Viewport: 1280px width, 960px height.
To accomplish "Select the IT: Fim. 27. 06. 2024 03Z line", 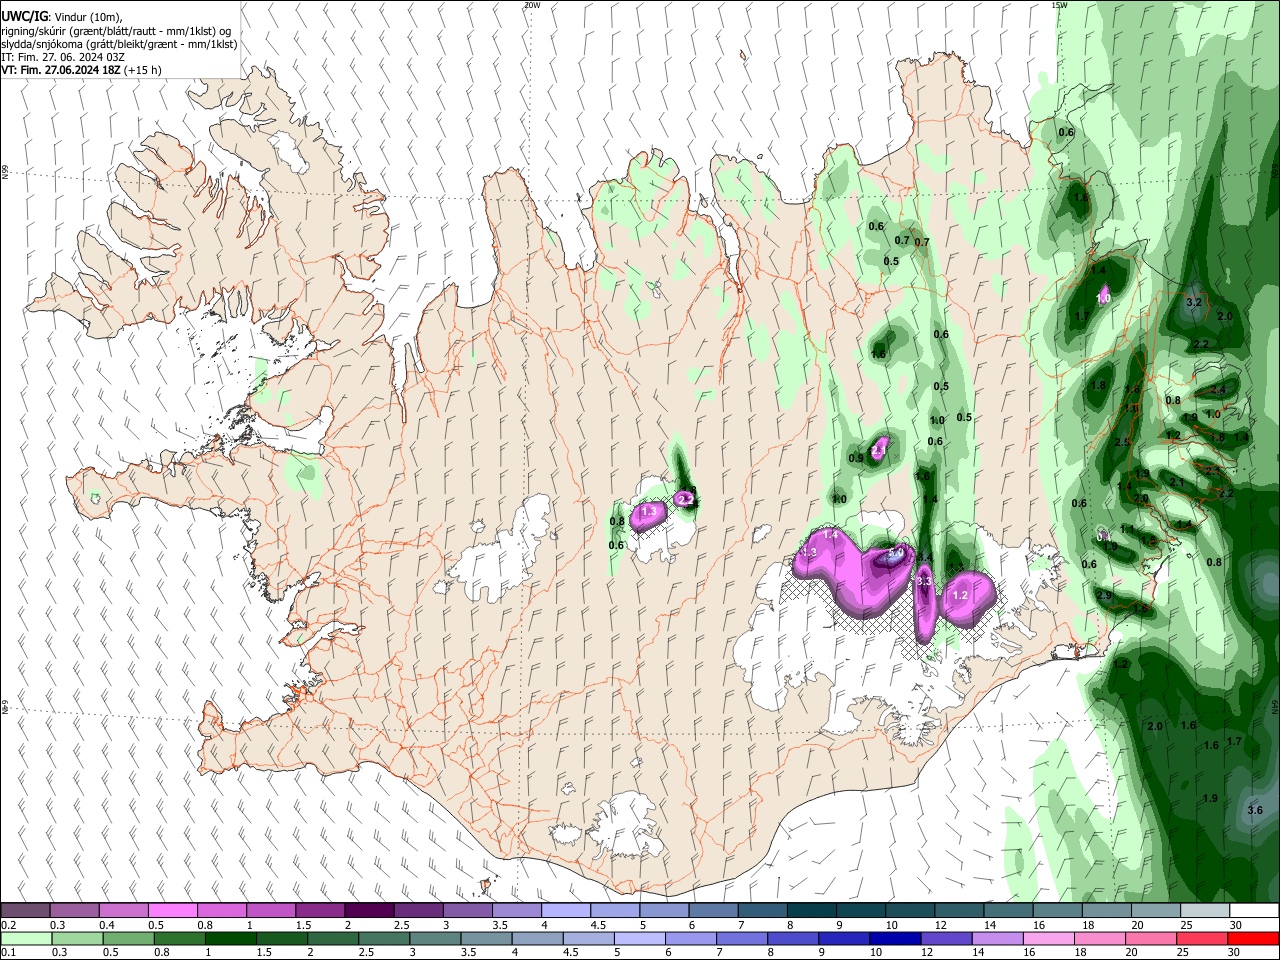I will click(x=63, y=57).
